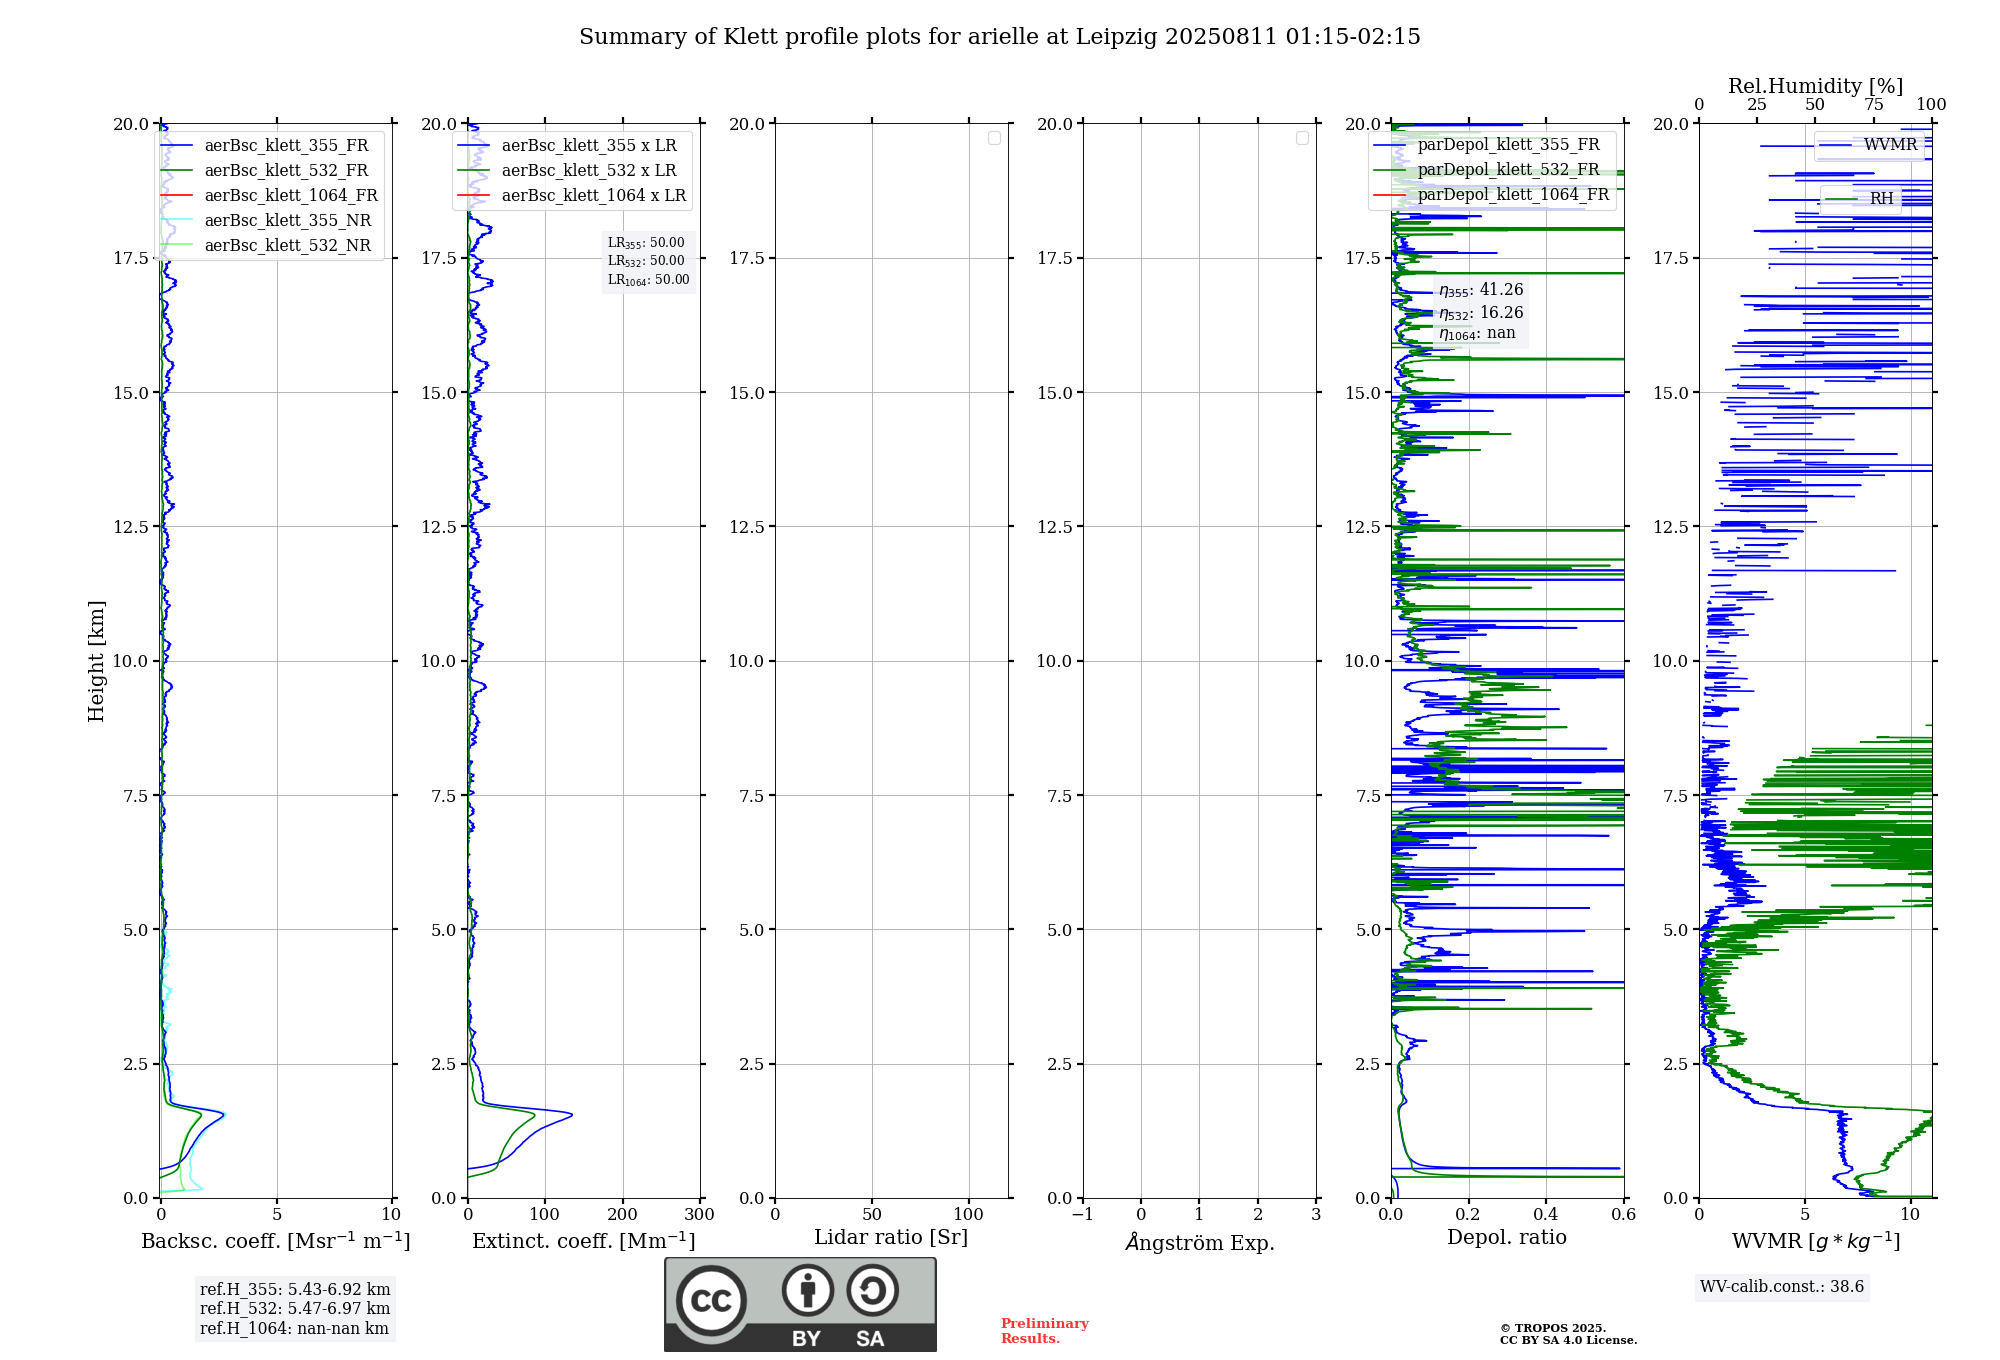
Task: Click the WV-calib.const.: 38.6 text
Action: [x=1782, y=1287]
